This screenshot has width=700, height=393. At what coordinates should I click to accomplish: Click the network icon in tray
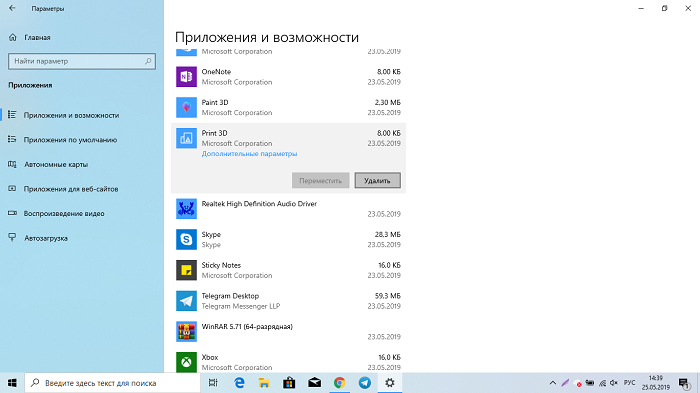[602, 383]
